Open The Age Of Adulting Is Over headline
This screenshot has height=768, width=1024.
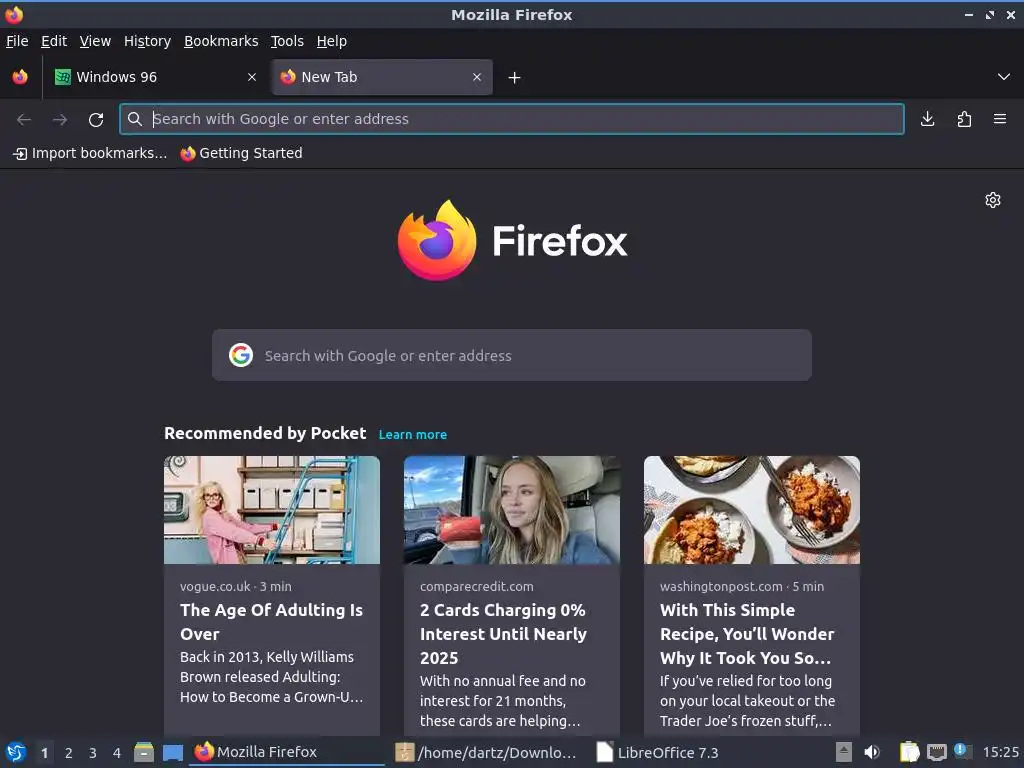click(271, 622)
